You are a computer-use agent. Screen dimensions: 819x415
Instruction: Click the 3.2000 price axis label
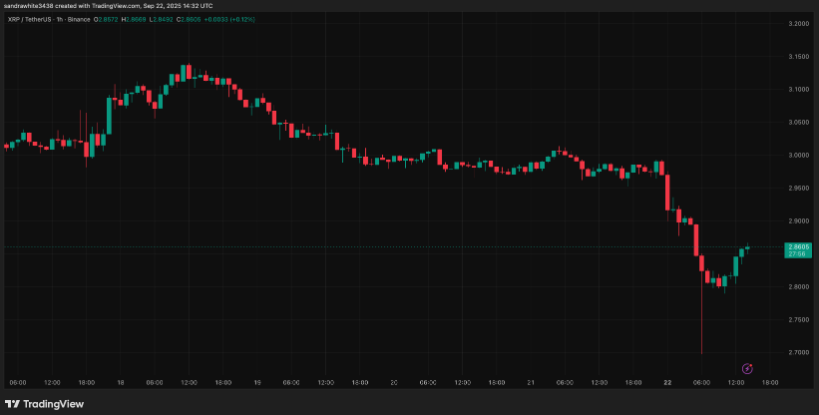[797, 24]
